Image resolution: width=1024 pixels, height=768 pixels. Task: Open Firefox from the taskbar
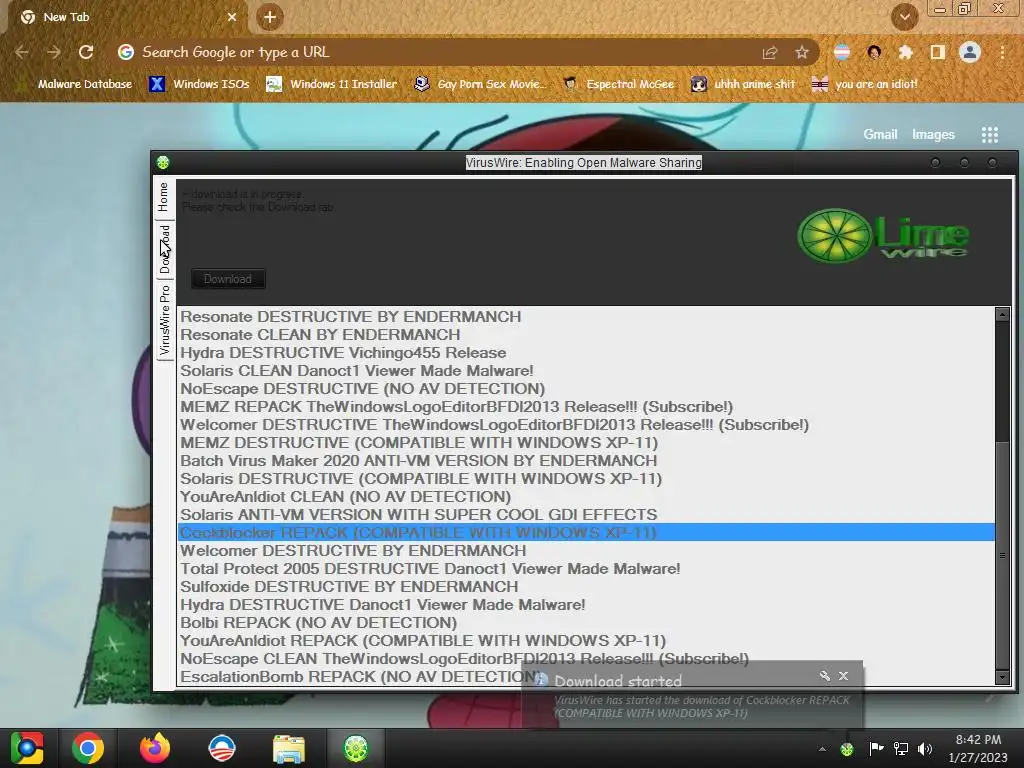tap(155, 748)
